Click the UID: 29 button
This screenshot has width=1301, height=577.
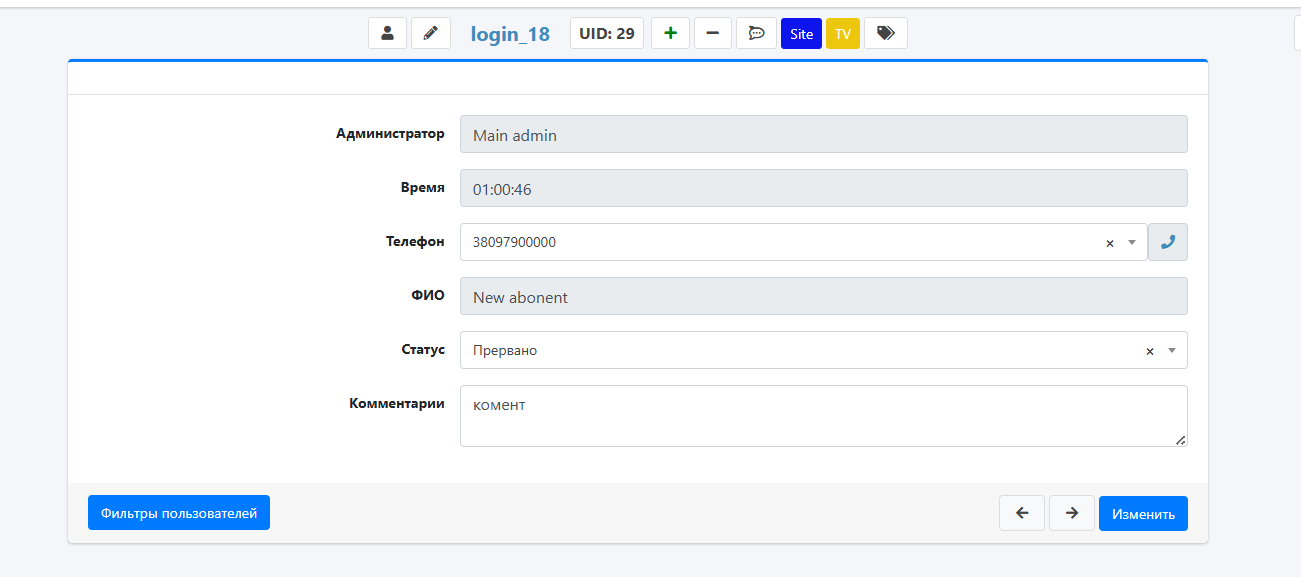(x=607, y=33)
